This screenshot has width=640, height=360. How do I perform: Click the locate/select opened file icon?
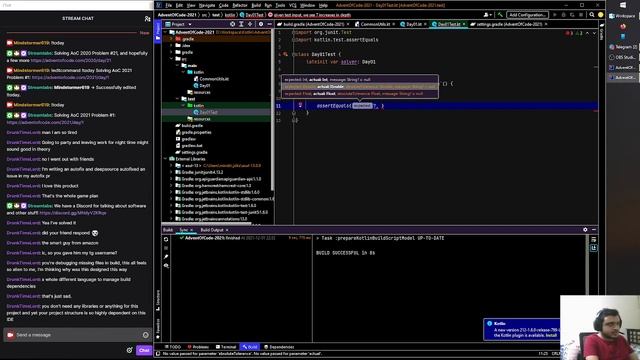(232, 24)
